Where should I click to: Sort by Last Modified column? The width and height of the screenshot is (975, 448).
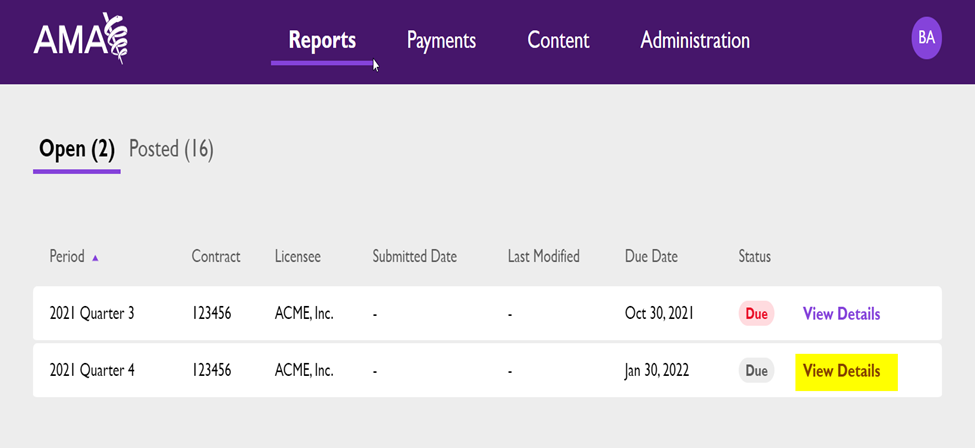(x=543, y=256)
